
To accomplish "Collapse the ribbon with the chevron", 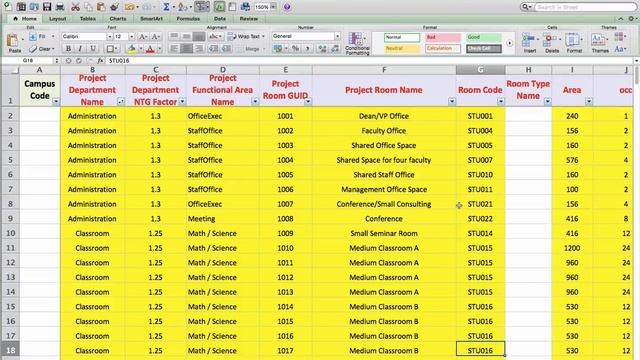I will 620,19.
